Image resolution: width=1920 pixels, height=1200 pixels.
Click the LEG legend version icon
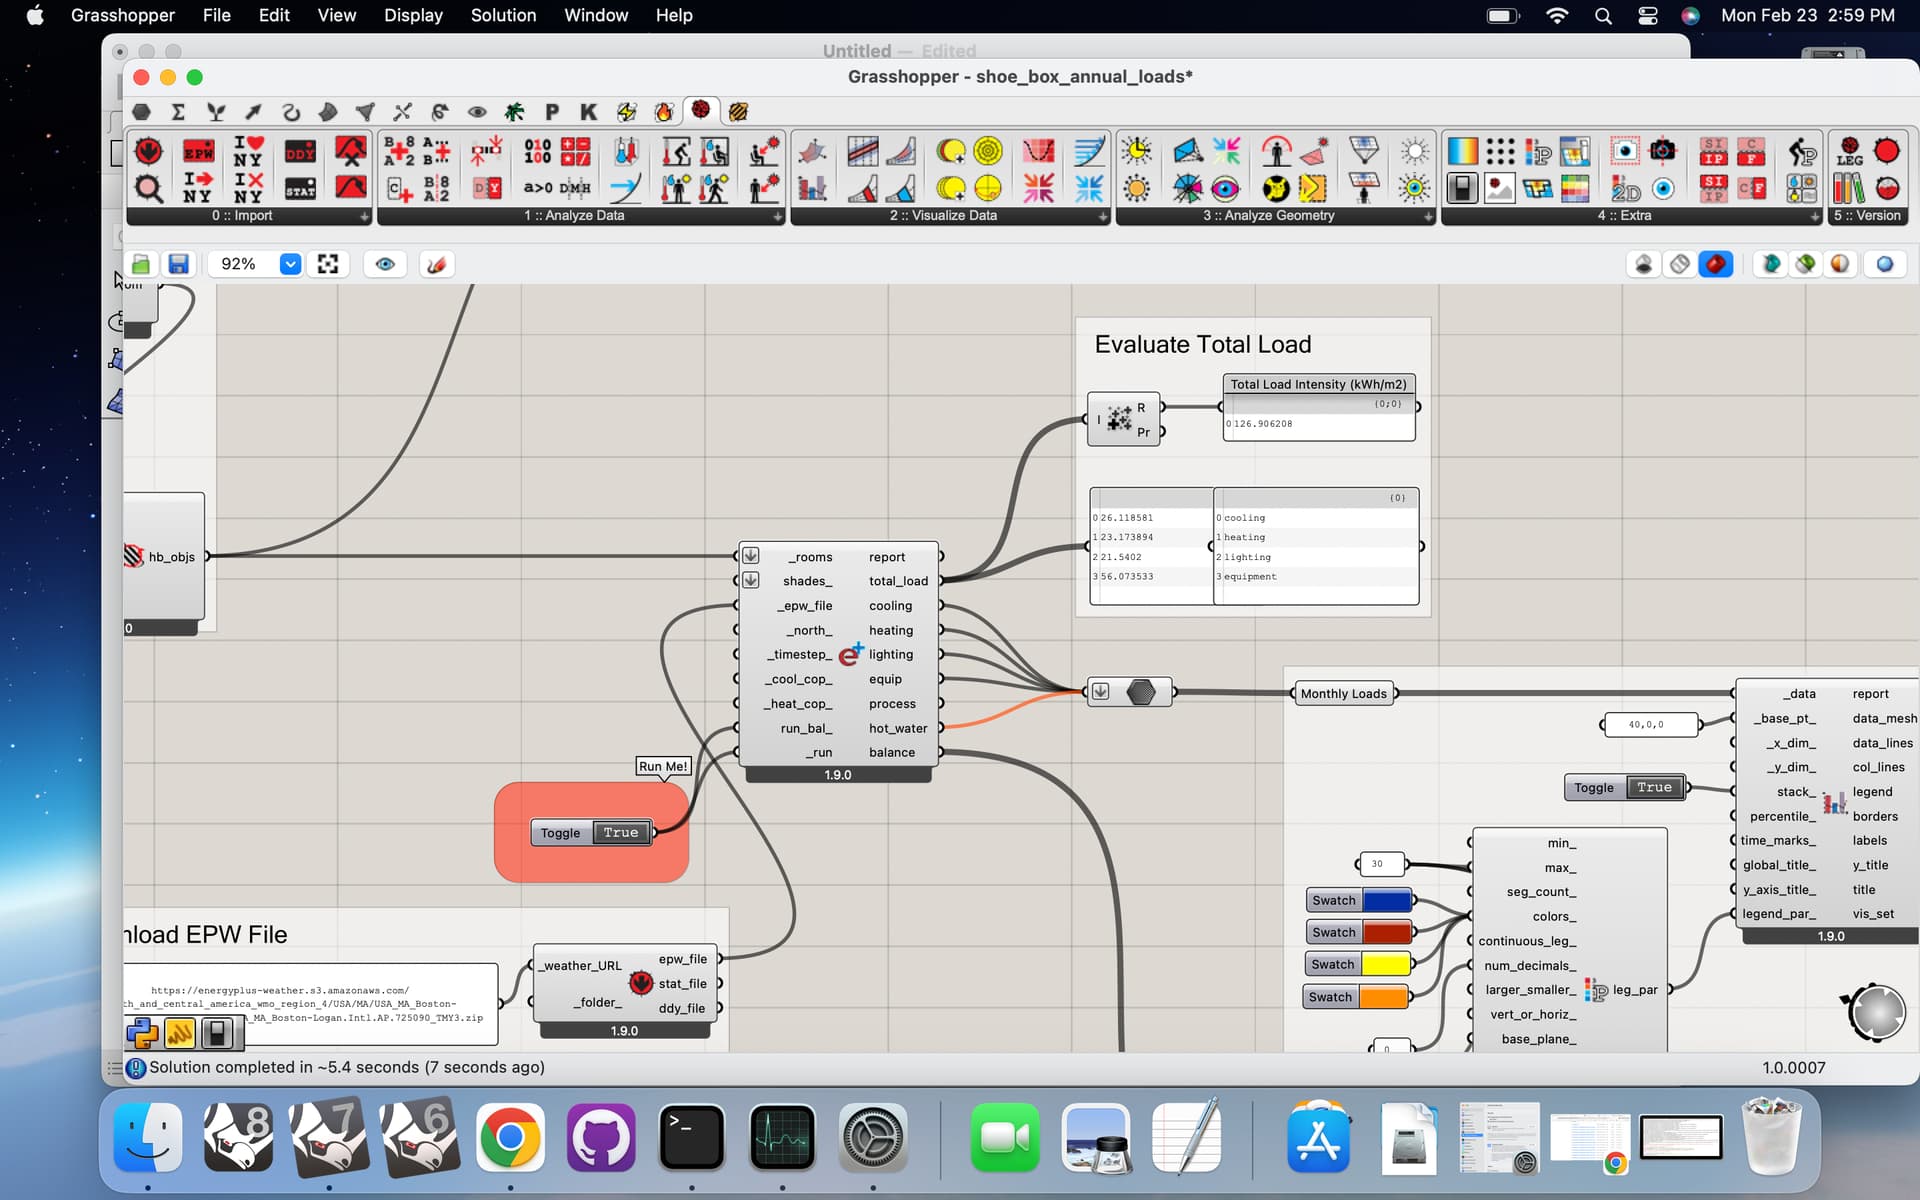click(1849, 152)
